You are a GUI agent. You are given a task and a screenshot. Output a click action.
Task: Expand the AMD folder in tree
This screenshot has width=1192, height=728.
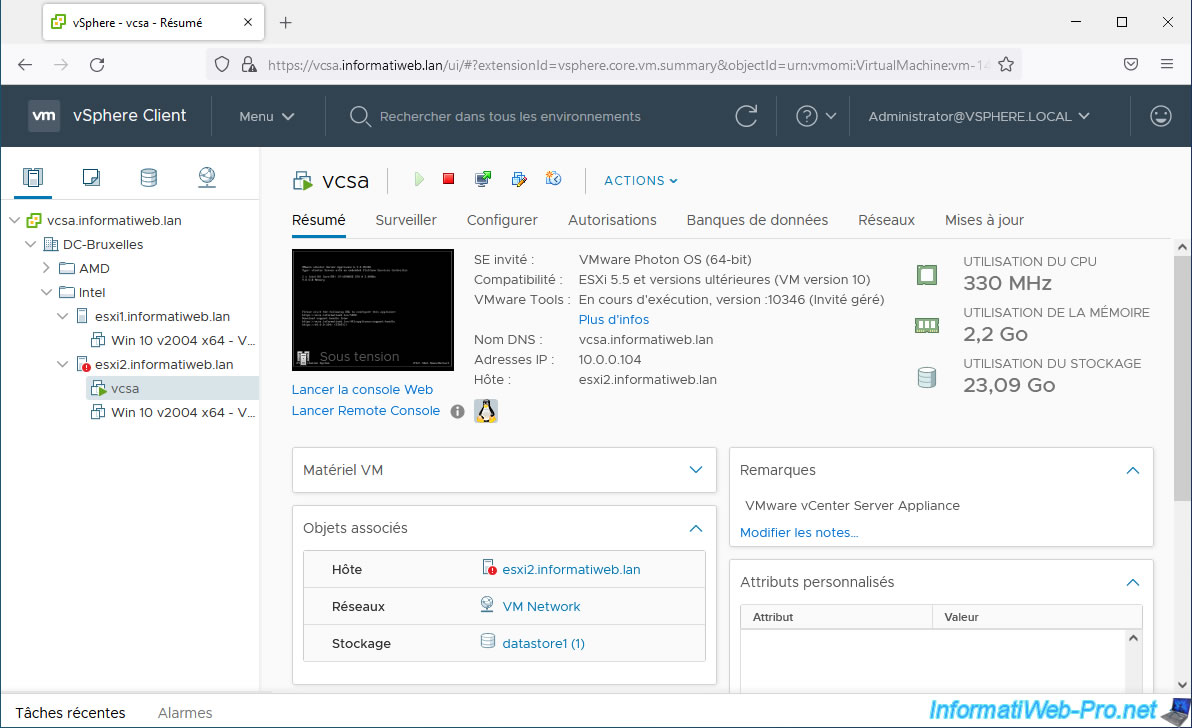click(x=46, y=268)
